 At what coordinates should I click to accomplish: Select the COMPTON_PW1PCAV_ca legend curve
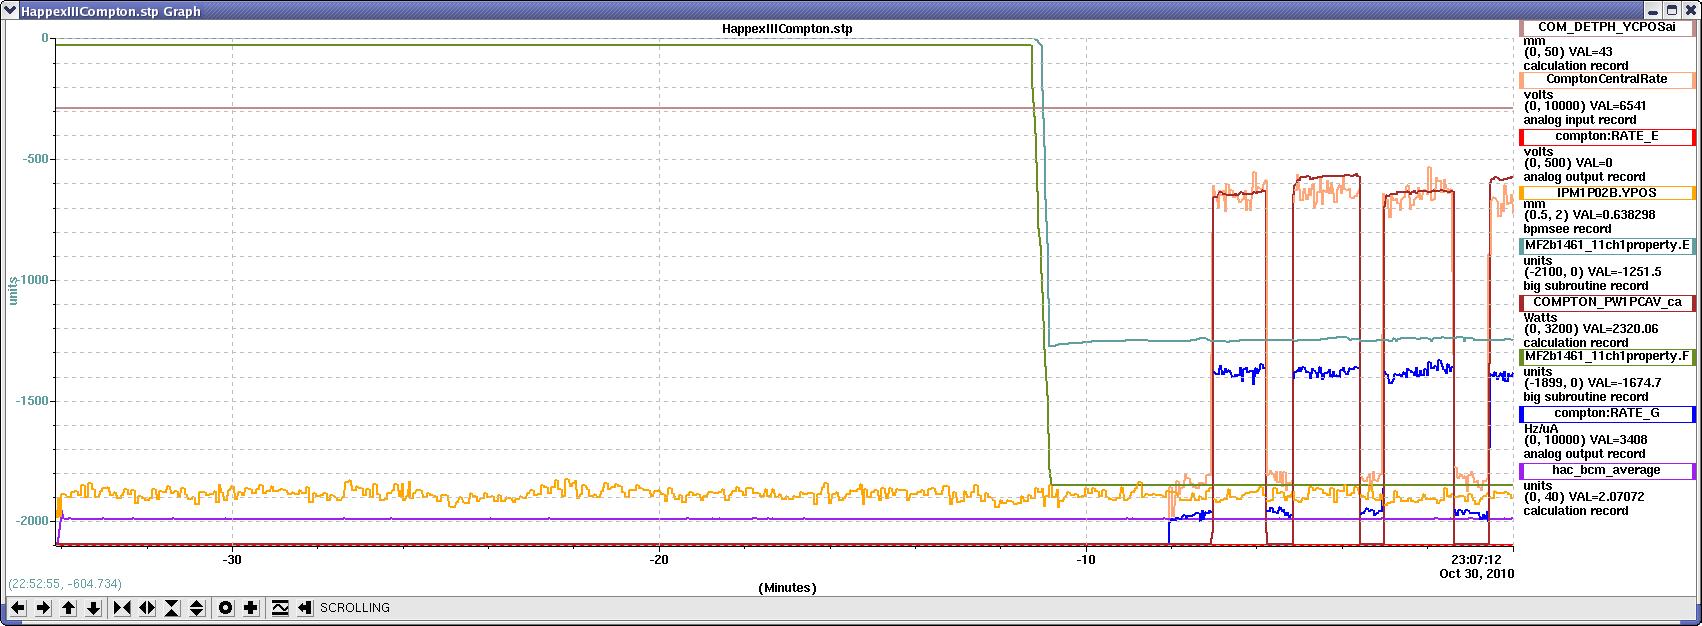pyautogui.click(x=1607, y=301)
